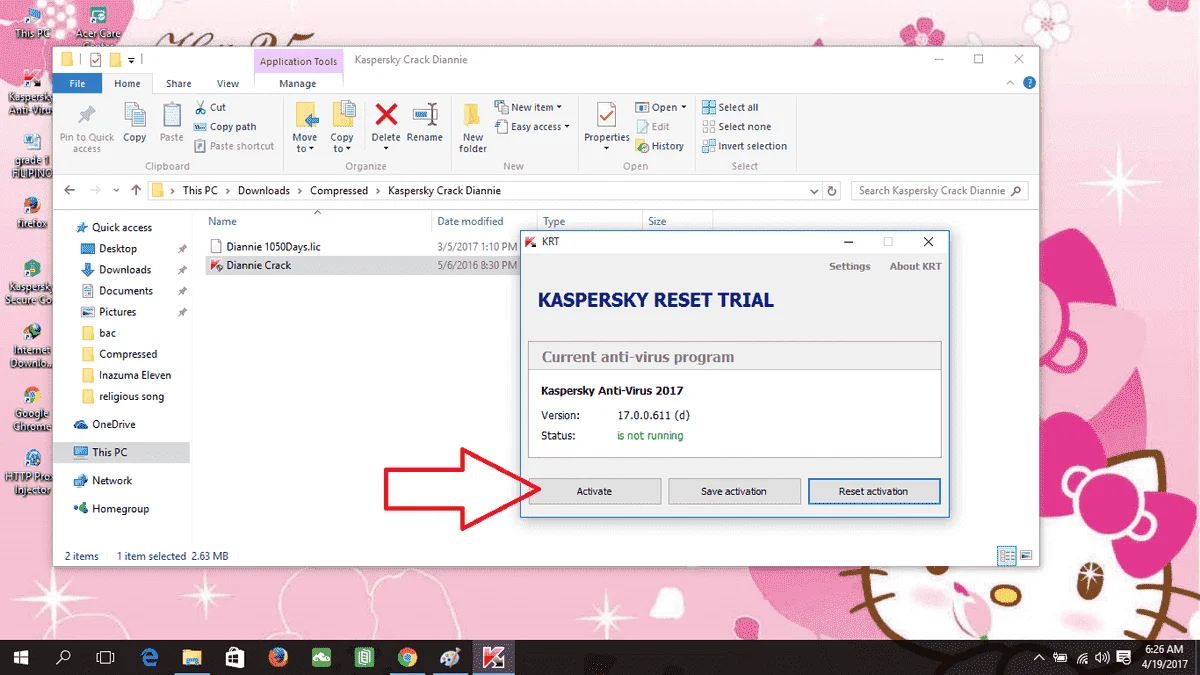The height and width of the screenshot is (675, 1200).
Task: Switch Explorer to Details view
Action: (1007, 556)
